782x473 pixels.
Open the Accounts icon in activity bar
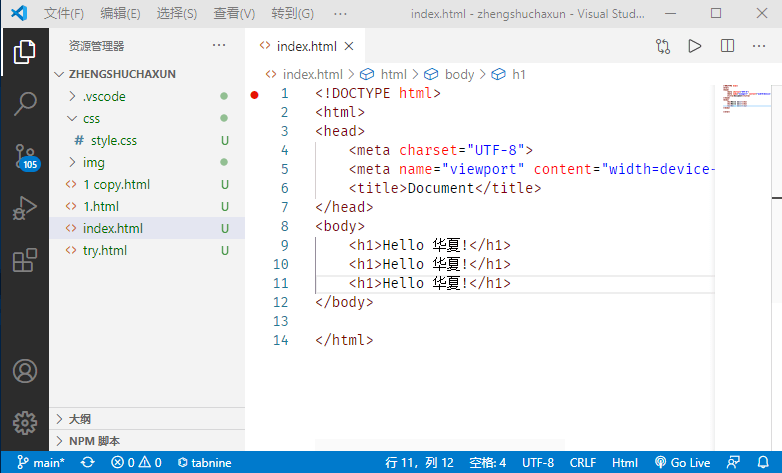coord(24,371)
